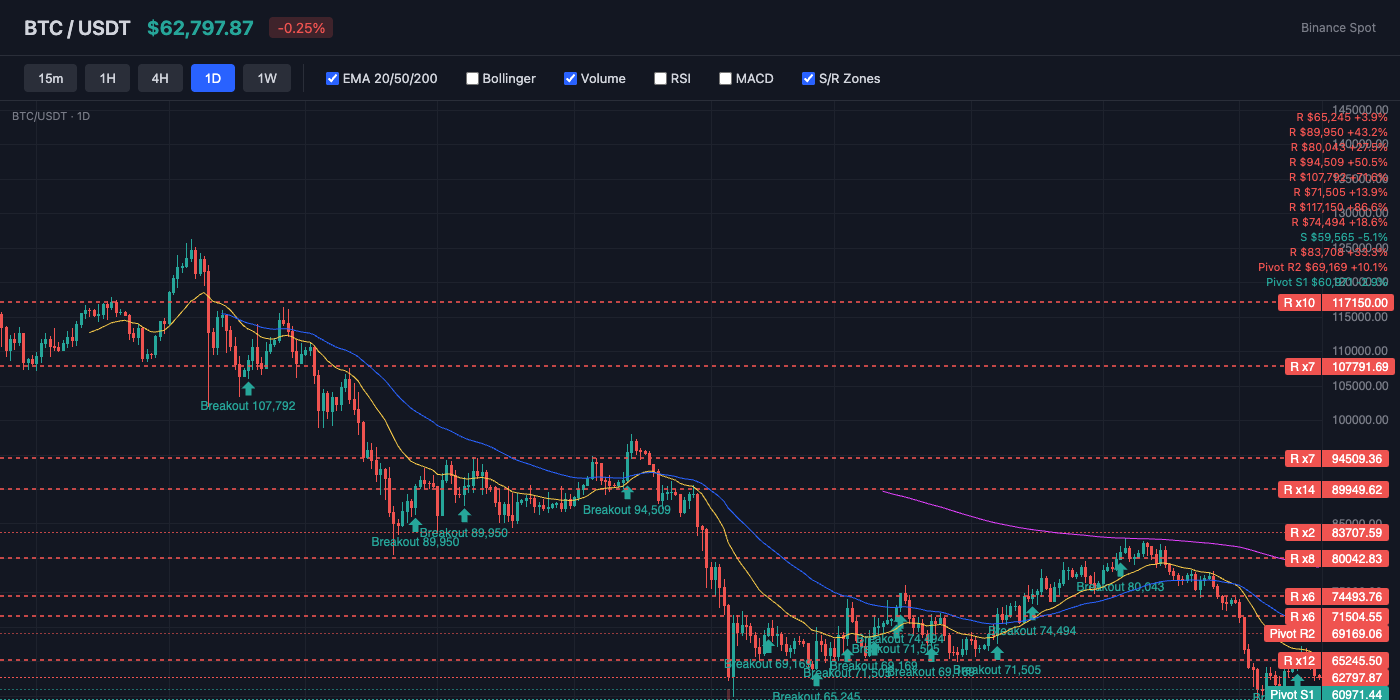1400x700 pixels.
Task: Choose the 4H timeframe
Action: [160, 78]
